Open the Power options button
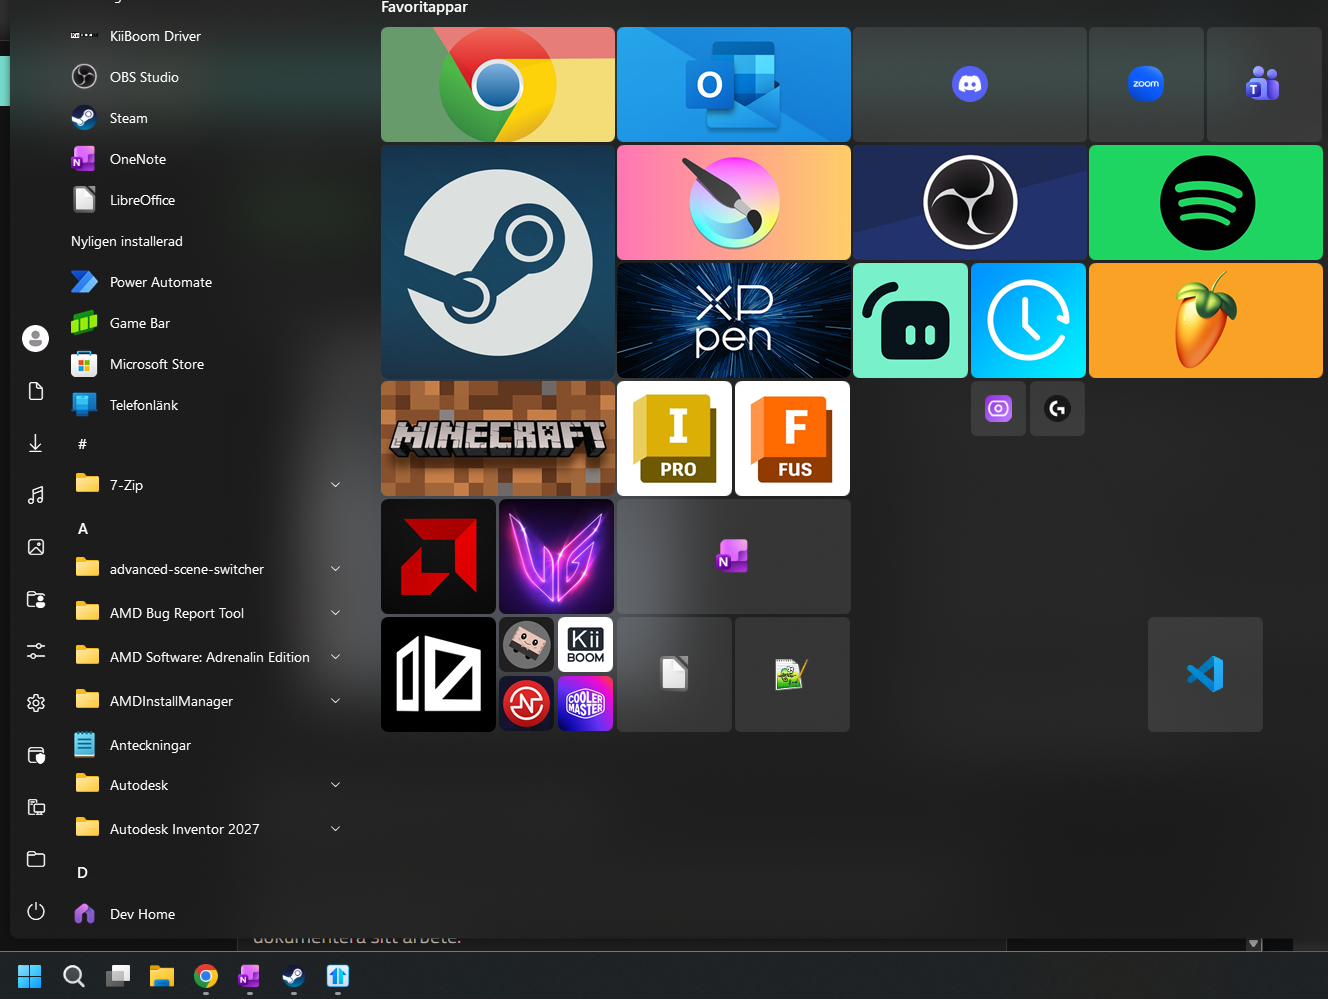 tap(36, 911)
